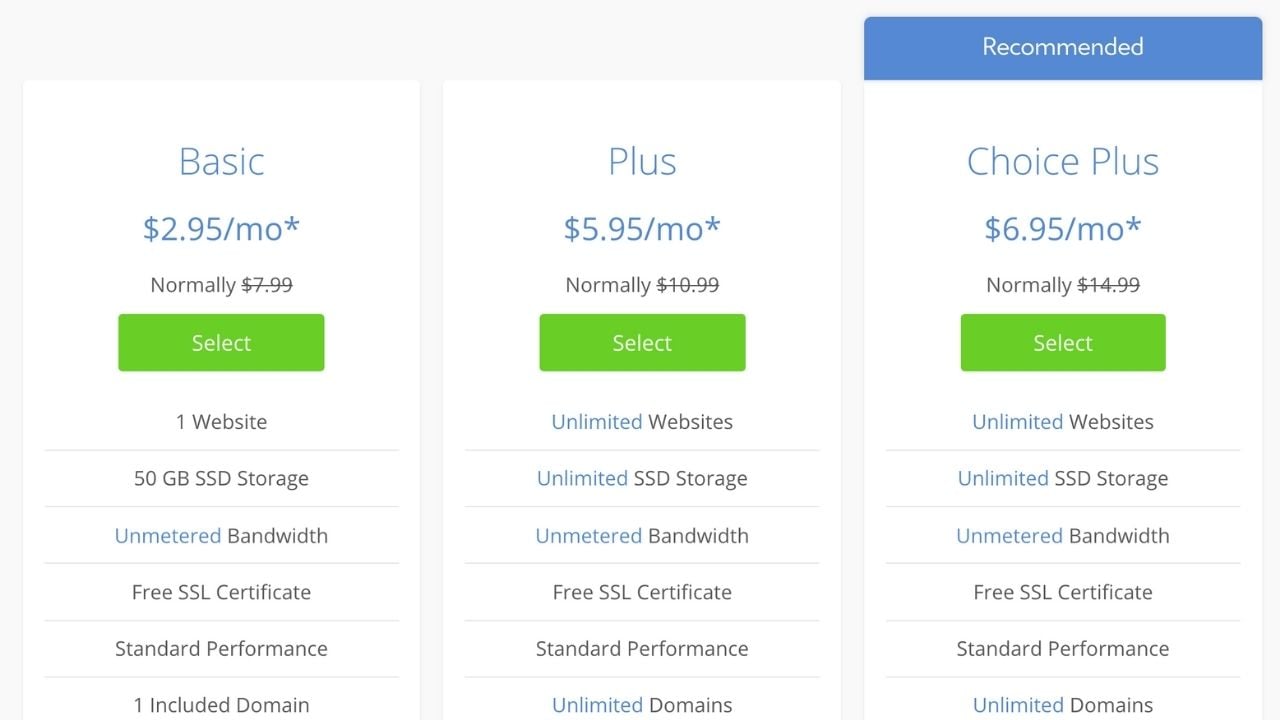Click Unlimited SSD Storage in Choice Plus
1280x720 pixels.
click(x=1063, y=478)
